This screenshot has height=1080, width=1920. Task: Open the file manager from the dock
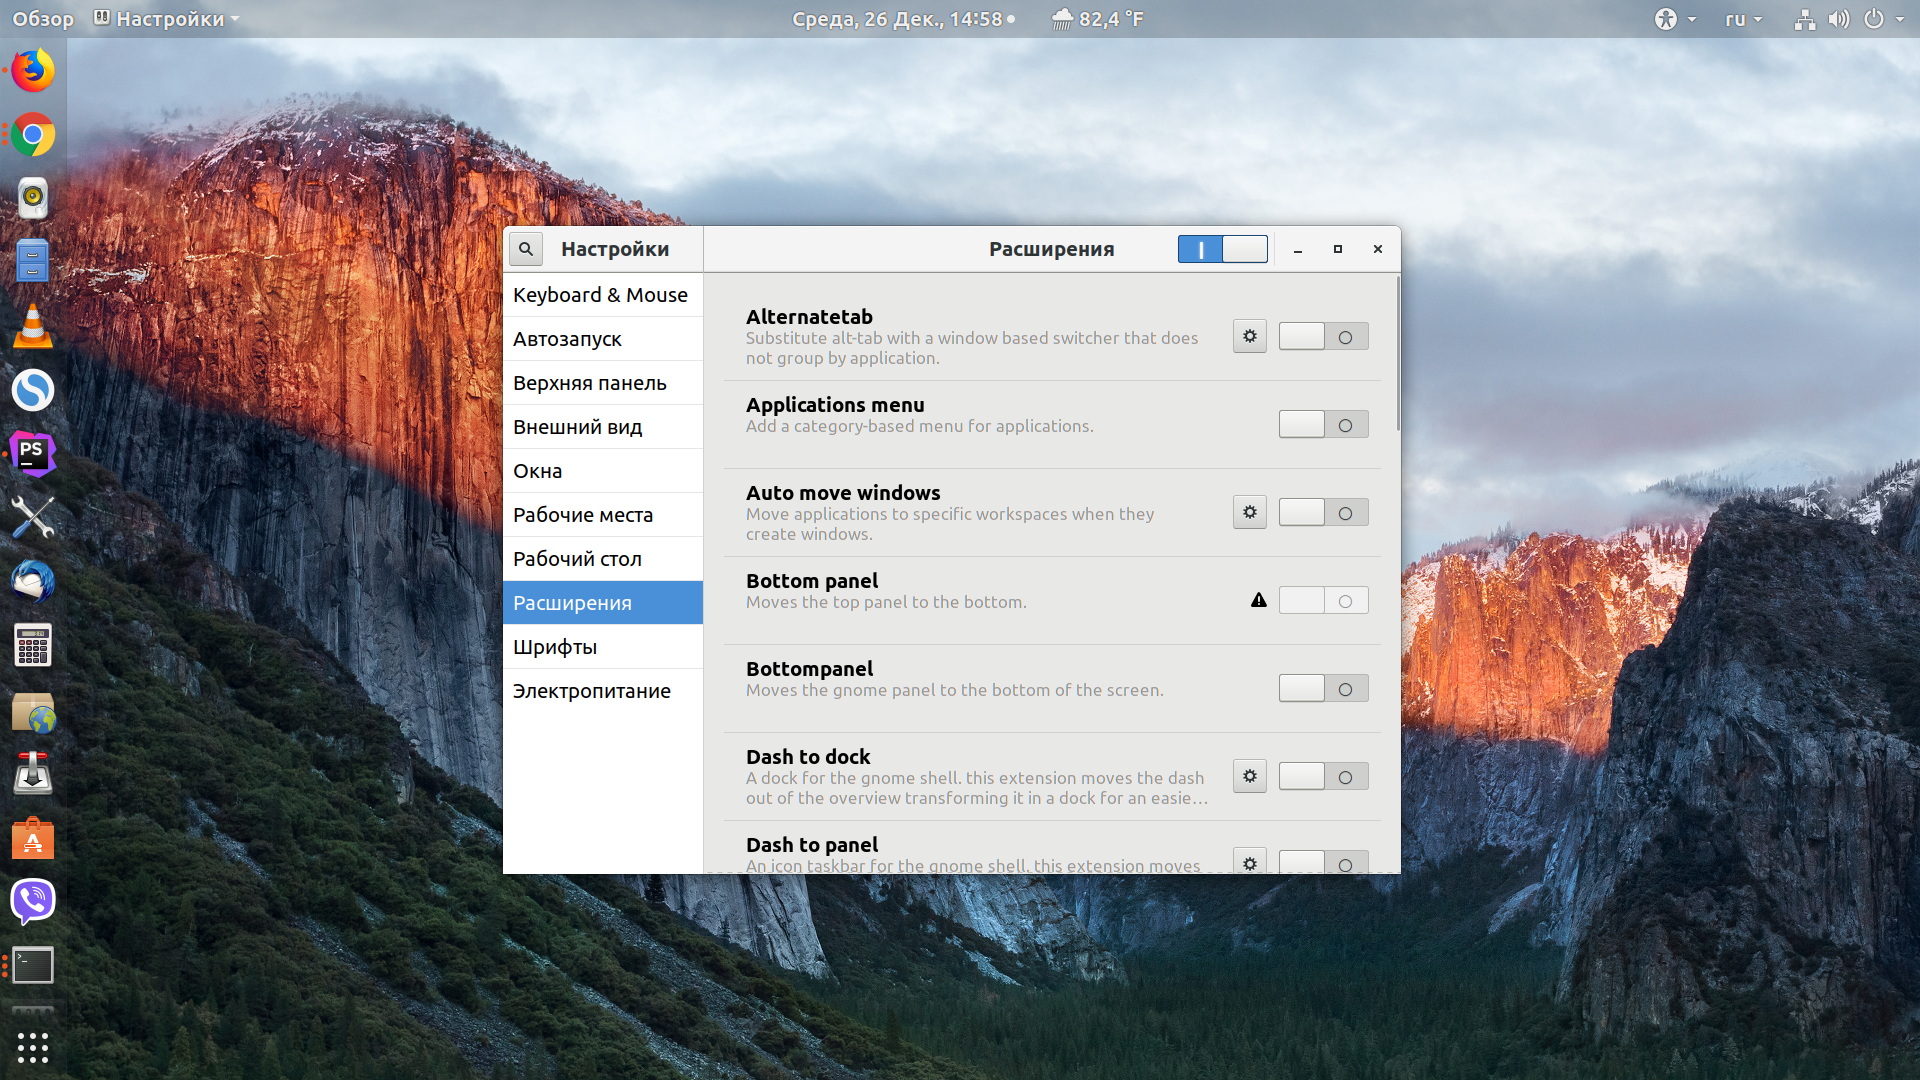(x=33, y=261)
